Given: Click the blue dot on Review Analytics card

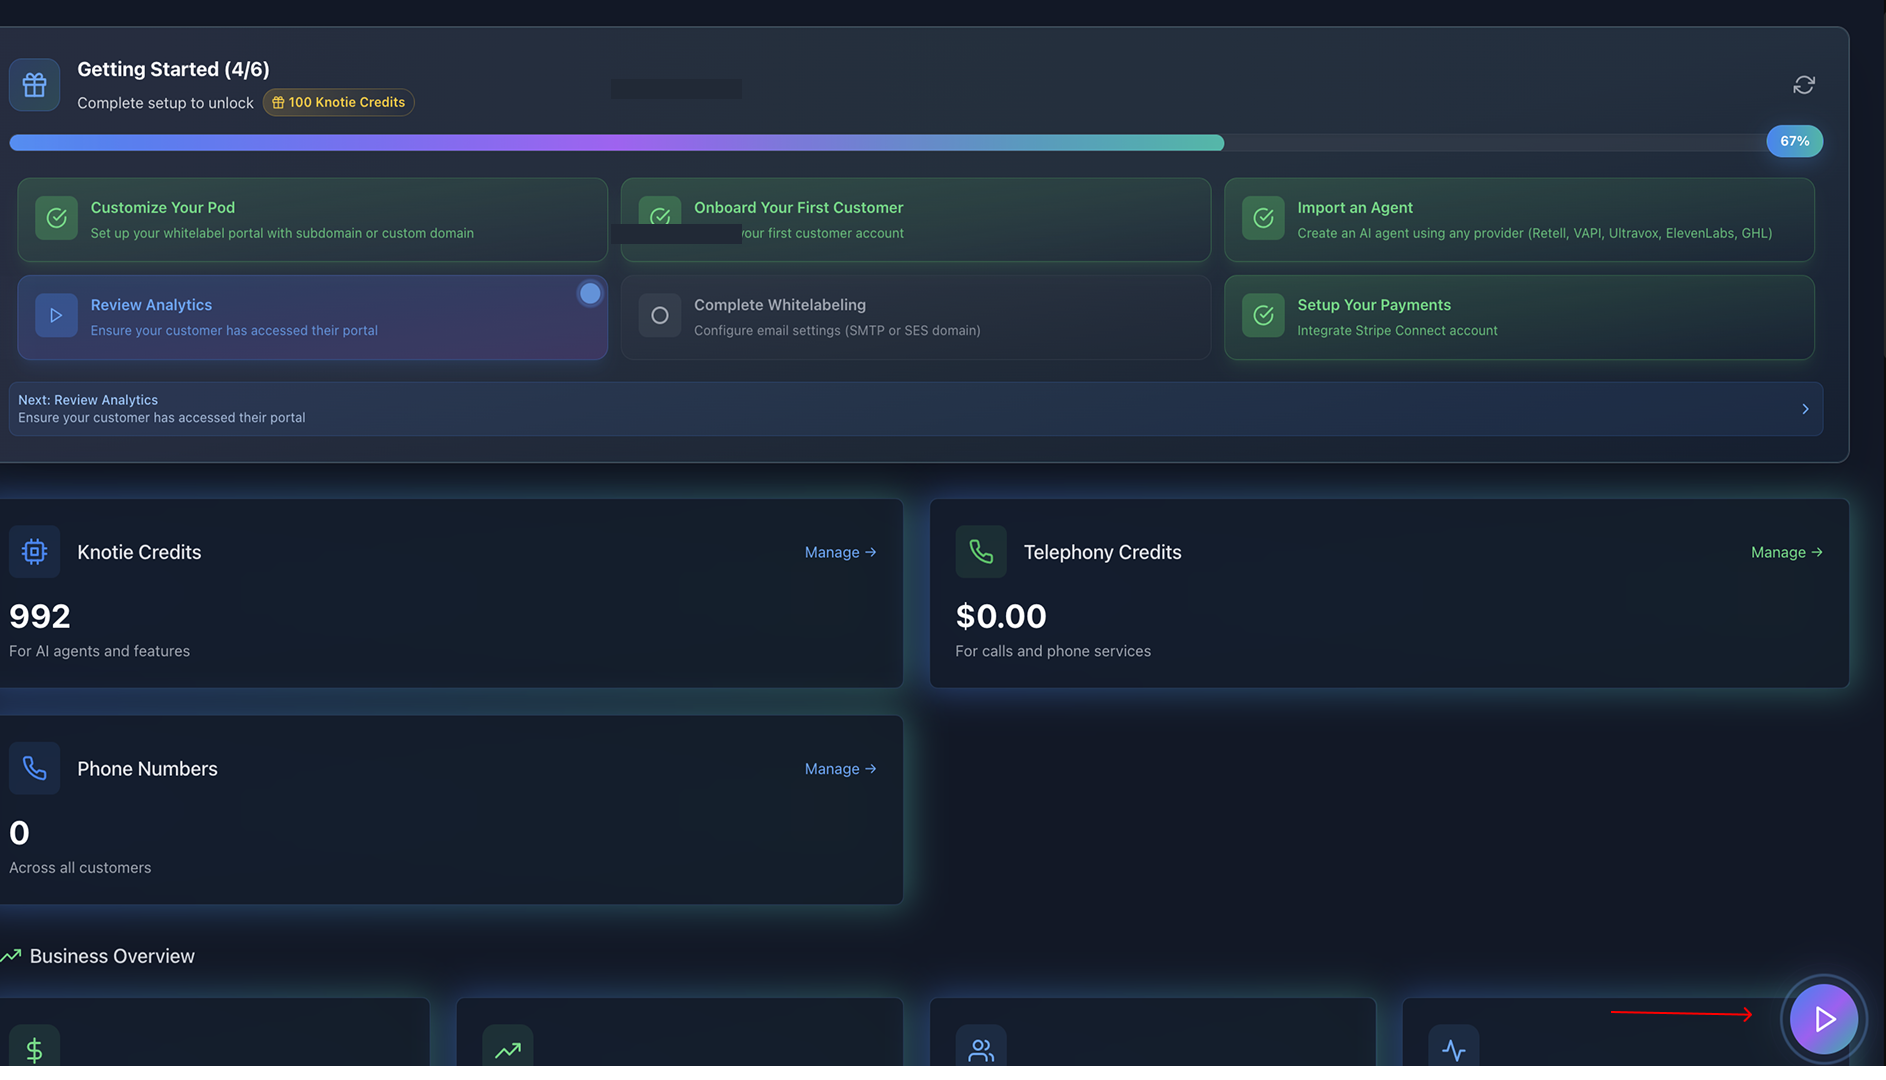Looking at the screenshot, I should click(590, 293).
